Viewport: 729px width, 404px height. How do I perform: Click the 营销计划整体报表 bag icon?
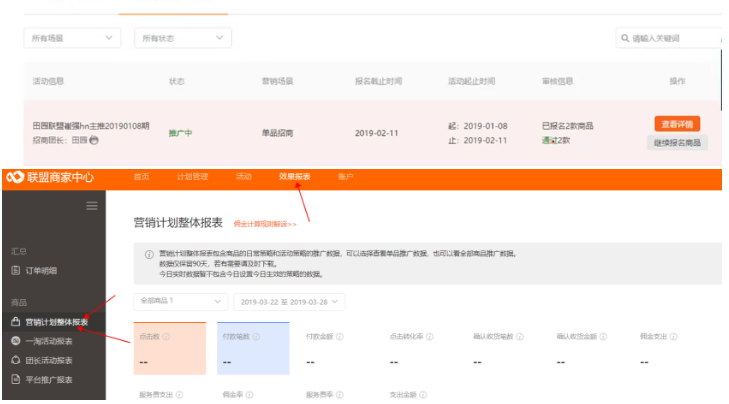(x=15, y=322)
